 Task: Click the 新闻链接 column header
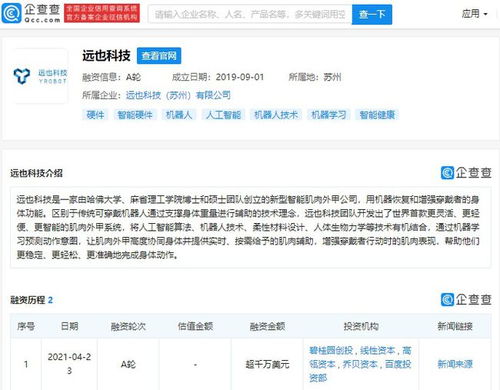pyautogui.click(x=455, y=326)
